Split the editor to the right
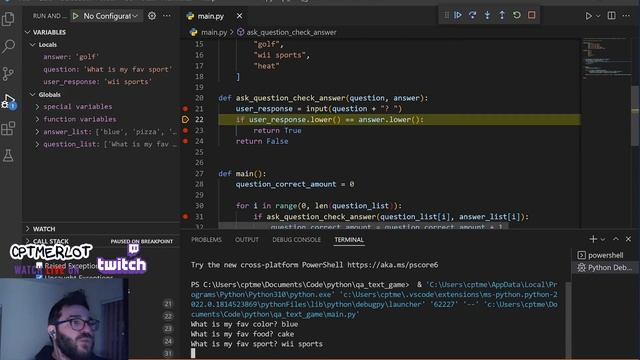640x360 pixels. tap(611, 16)
